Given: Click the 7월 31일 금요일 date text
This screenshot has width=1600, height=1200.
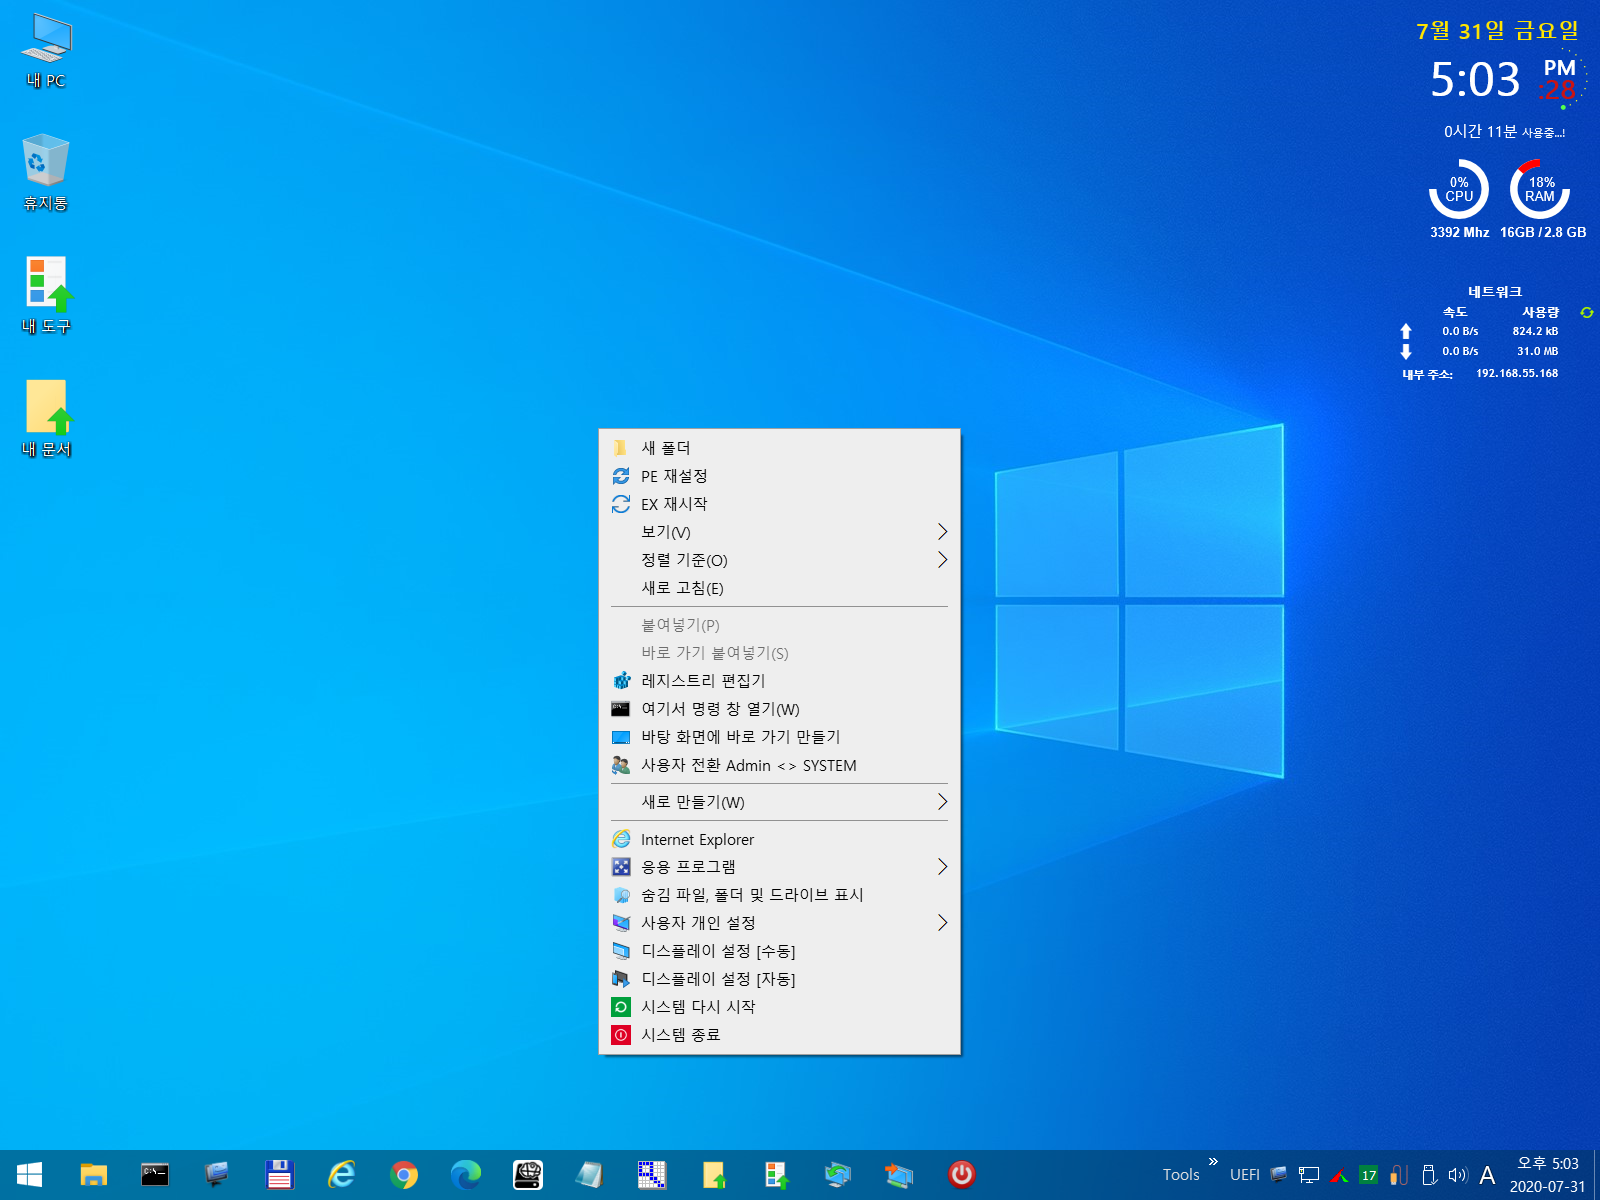Looking at the screenshot, I should [x=1497, y=31].
